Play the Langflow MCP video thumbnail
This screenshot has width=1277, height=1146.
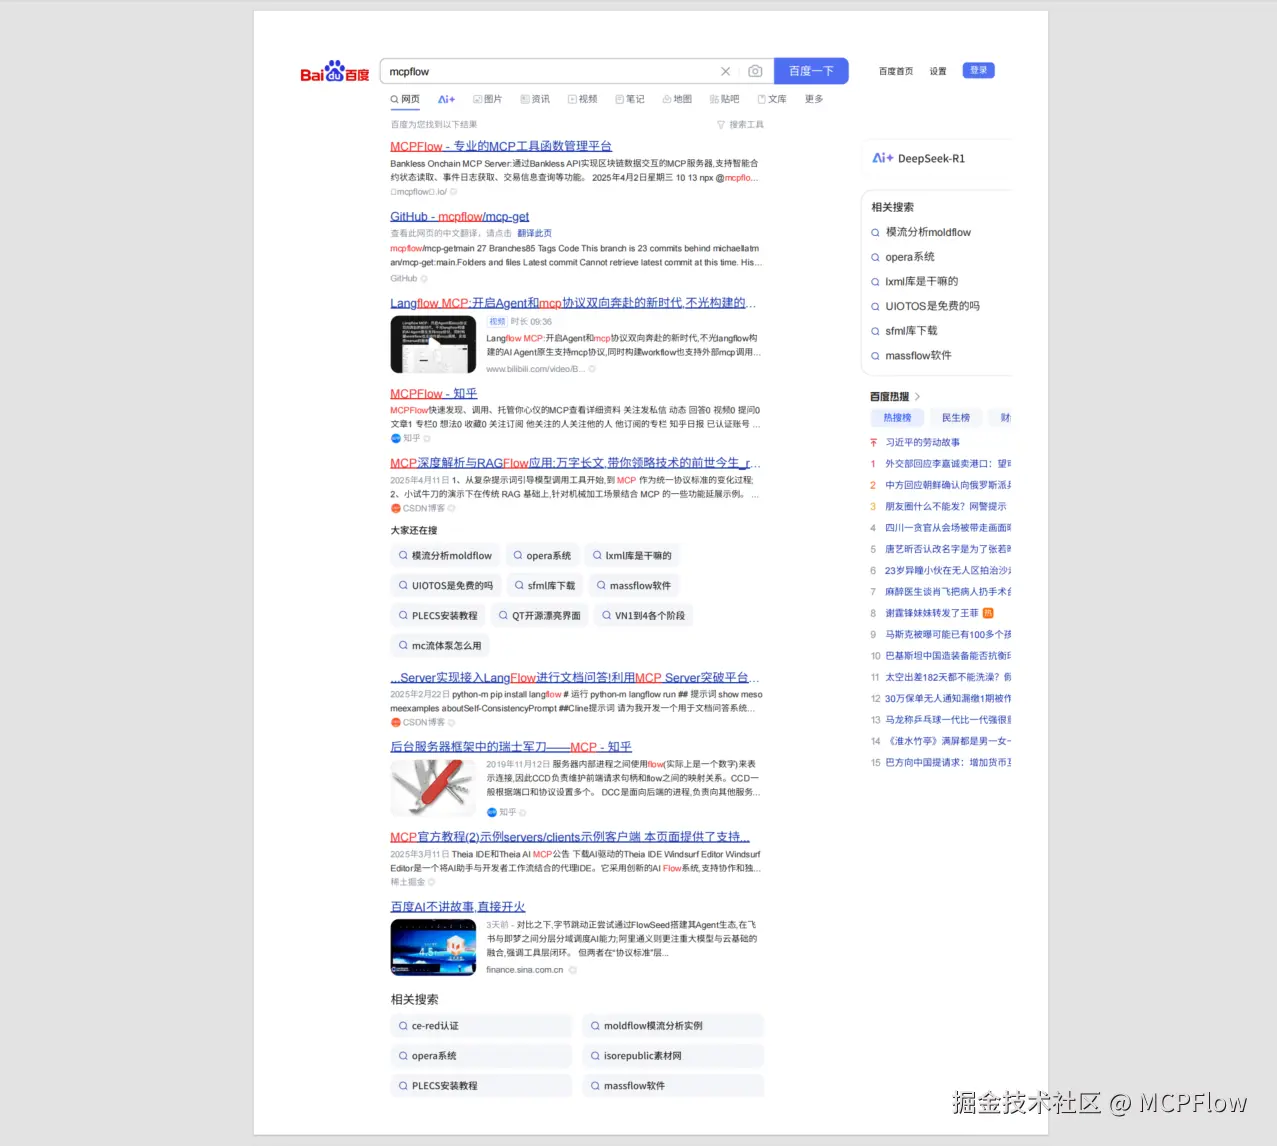pos(433,344)
